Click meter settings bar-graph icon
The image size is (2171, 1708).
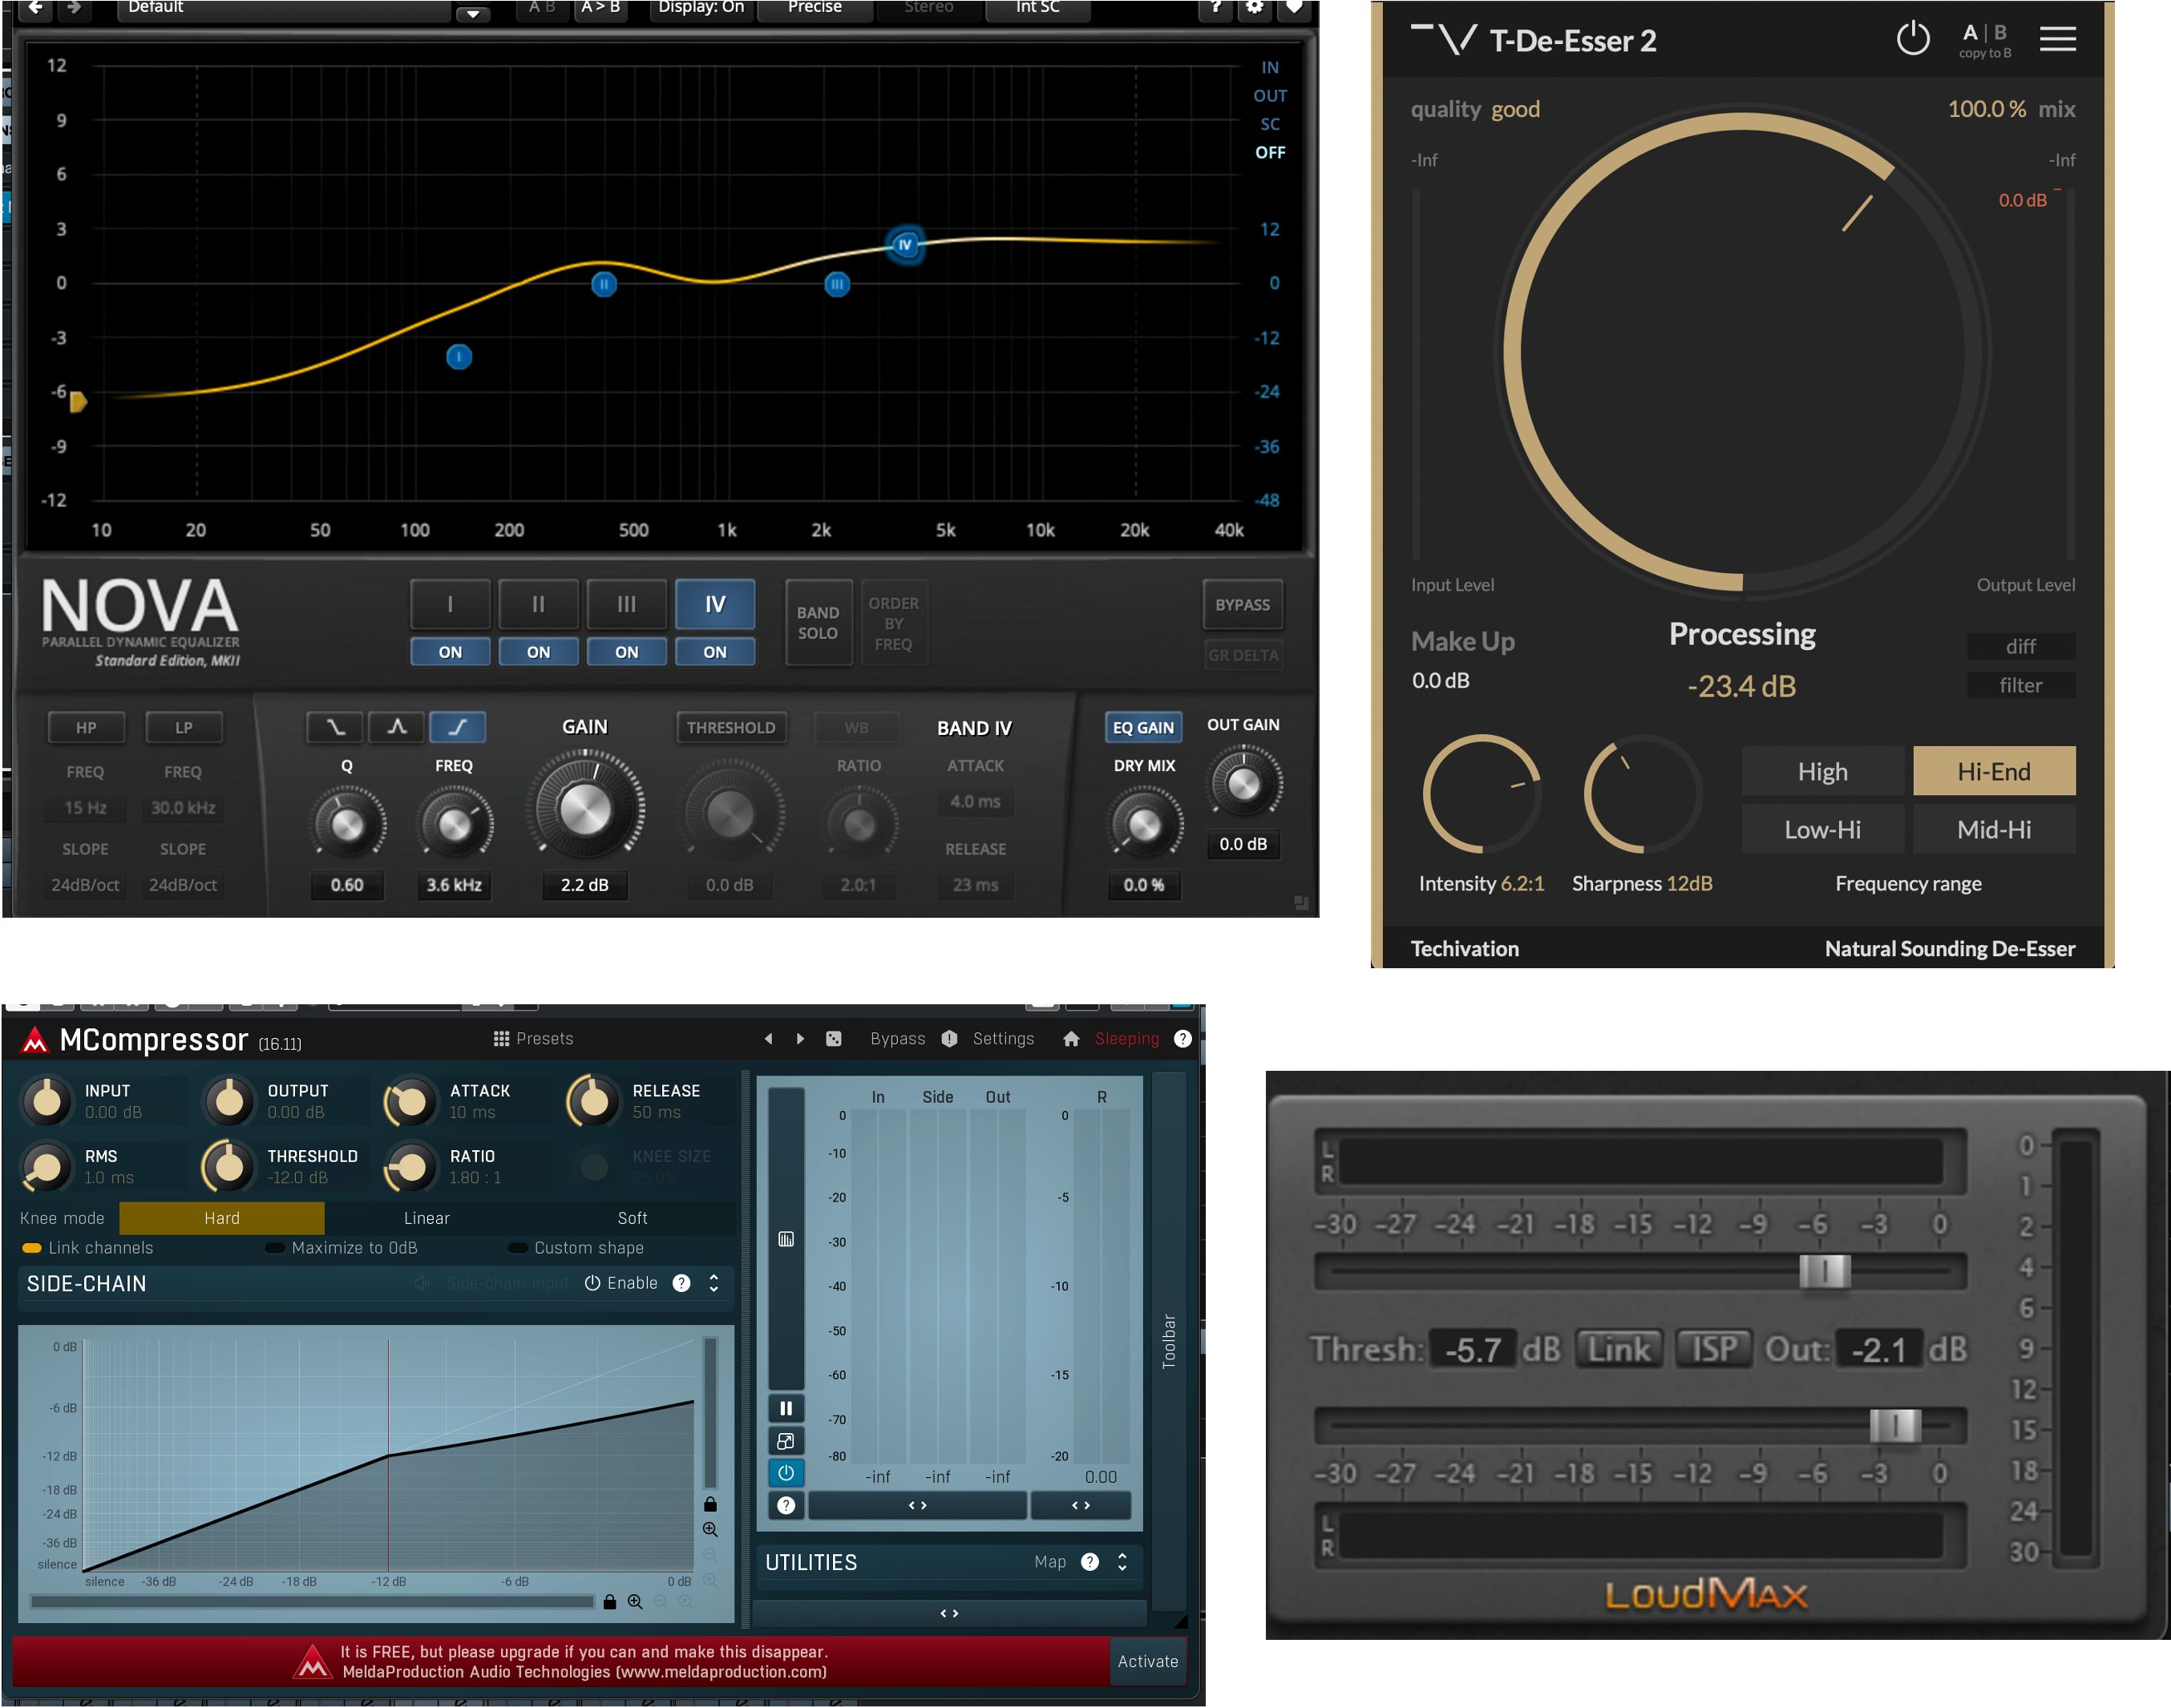(x=786, y=1240)
